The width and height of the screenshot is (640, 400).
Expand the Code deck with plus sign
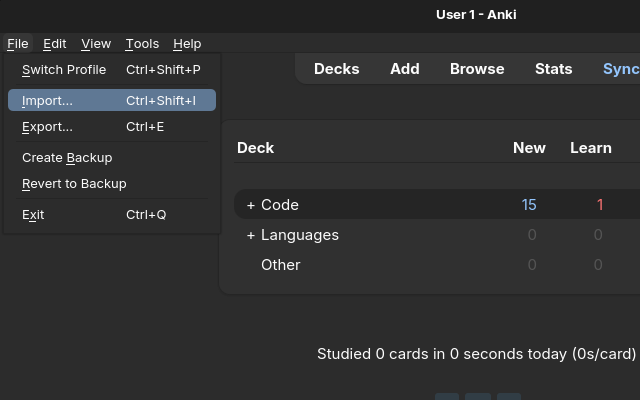coord(251,205)
